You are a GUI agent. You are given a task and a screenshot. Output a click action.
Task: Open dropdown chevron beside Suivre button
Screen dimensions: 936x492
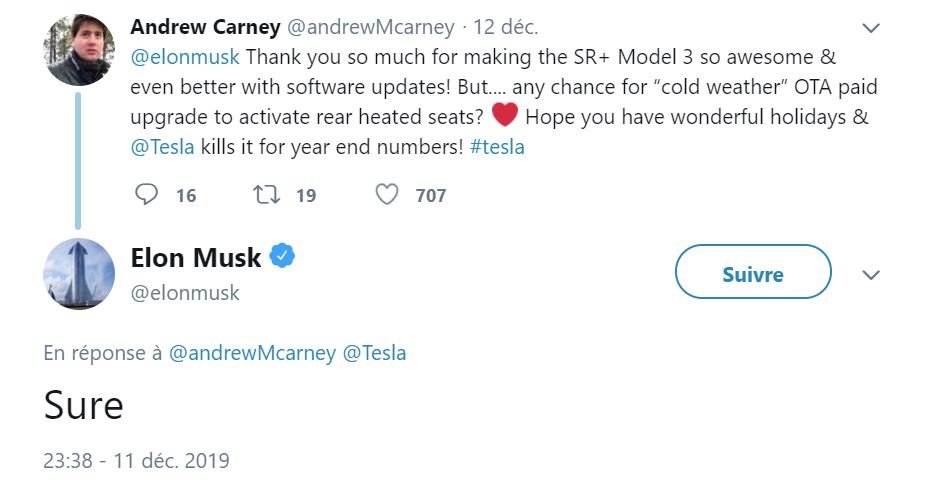tap(870, 275)
